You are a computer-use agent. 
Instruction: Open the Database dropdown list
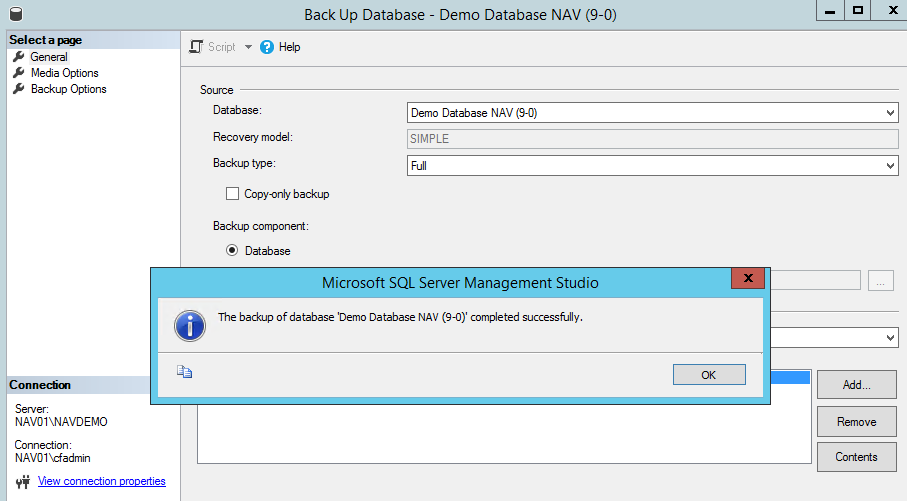pyautogui.click(x=652, y=113)
